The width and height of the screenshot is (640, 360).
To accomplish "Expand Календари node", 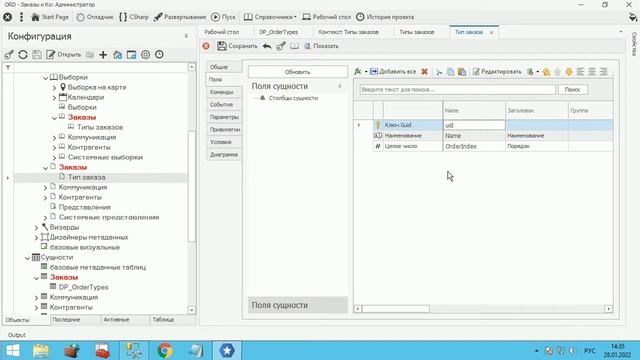I will [x=54, y=98].
